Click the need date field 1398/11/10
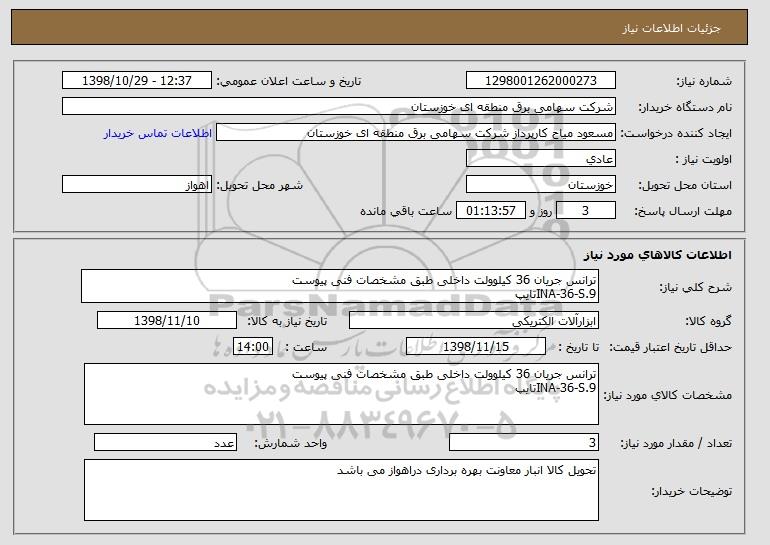The image size is (770, 545). 167,321
